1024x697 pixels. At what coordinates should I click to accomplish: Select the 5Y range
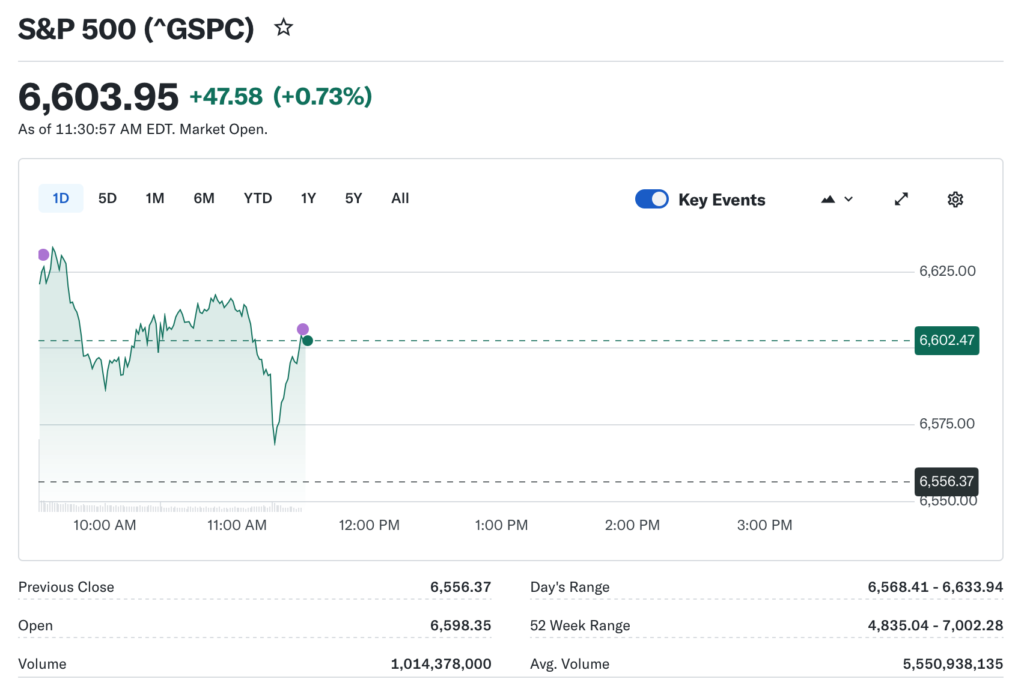[x=353, y=199]
